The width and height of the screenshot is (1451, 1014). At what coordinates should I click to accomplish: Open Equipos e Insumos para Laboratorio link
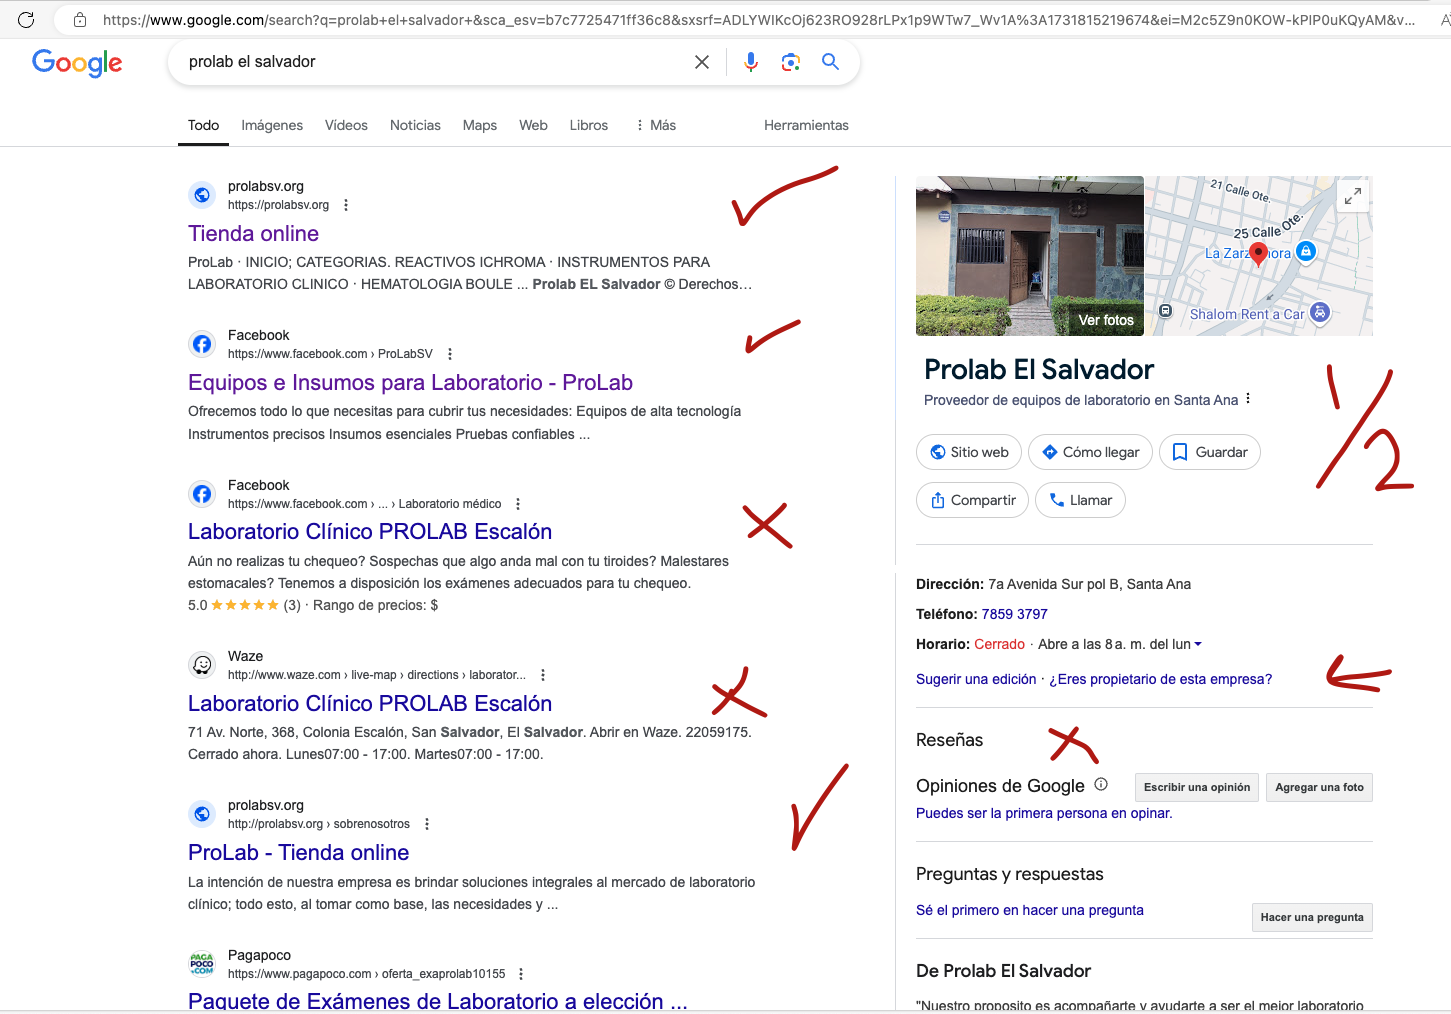coord(410,382)
